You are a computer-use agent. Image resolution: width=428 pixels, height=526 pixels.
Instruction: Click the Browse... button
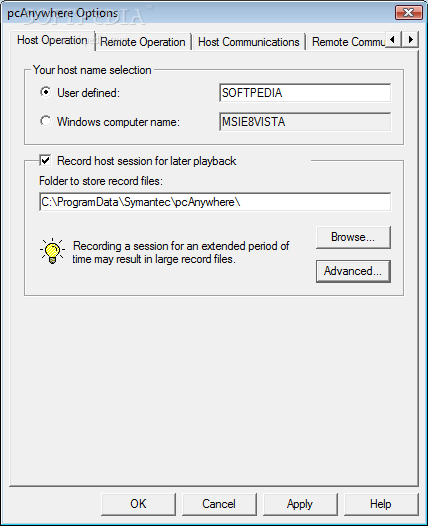(x=353, y=237)
